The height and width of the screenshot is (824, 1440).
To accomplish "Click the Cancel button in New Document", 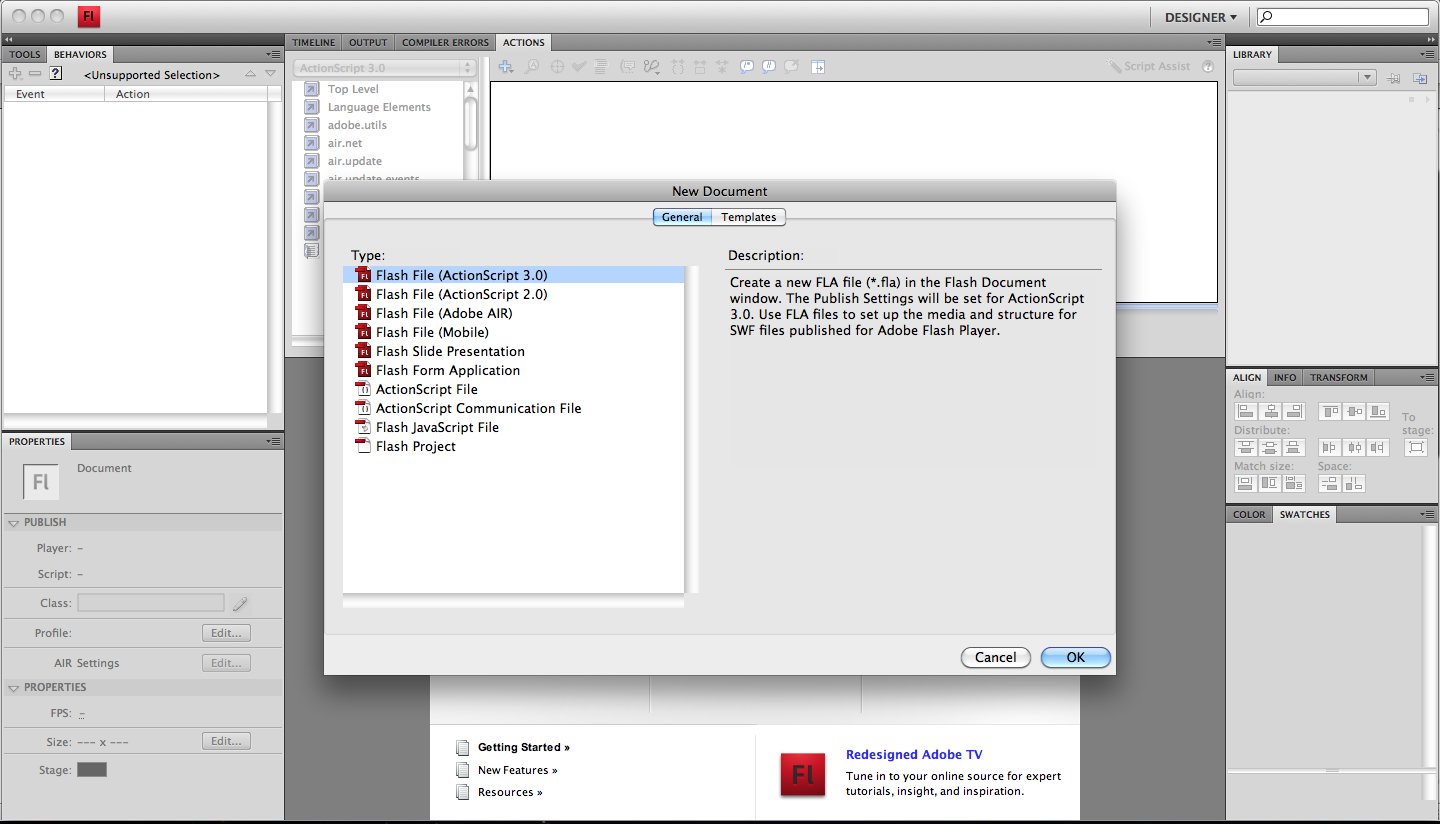I will [996, 657].
